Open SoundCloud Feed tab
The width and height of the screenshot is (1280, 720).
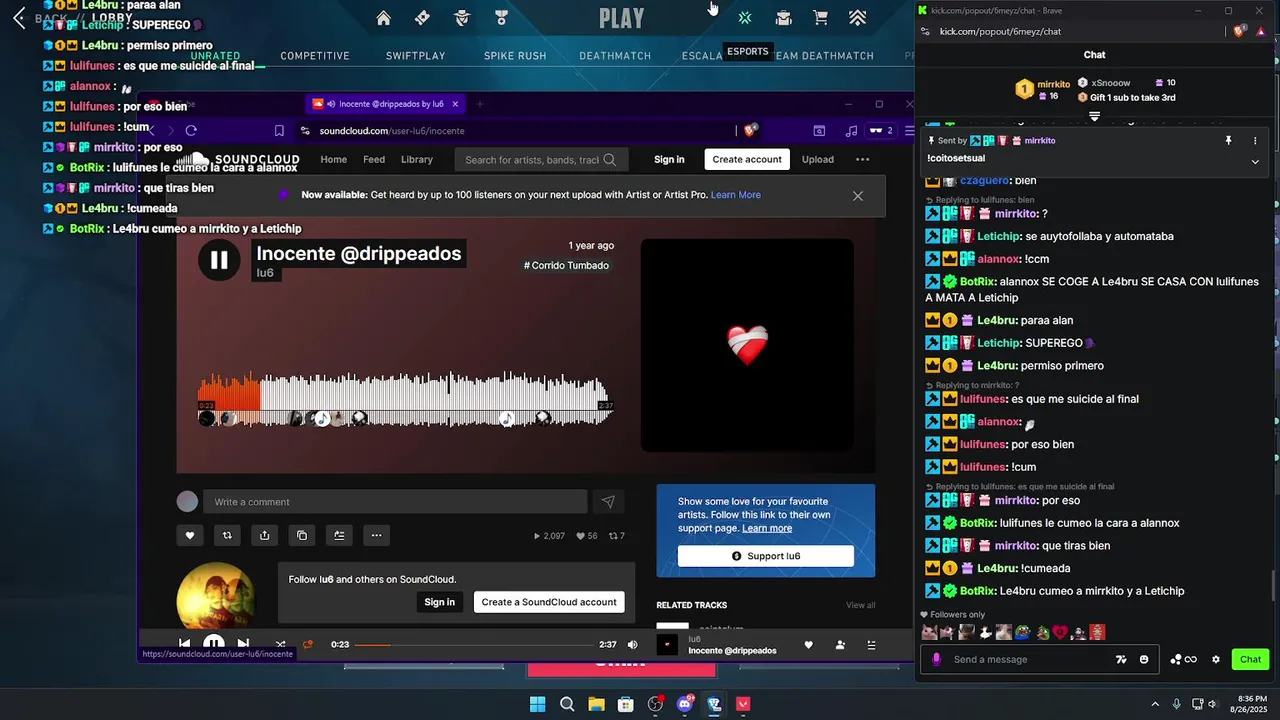[374, 159]
